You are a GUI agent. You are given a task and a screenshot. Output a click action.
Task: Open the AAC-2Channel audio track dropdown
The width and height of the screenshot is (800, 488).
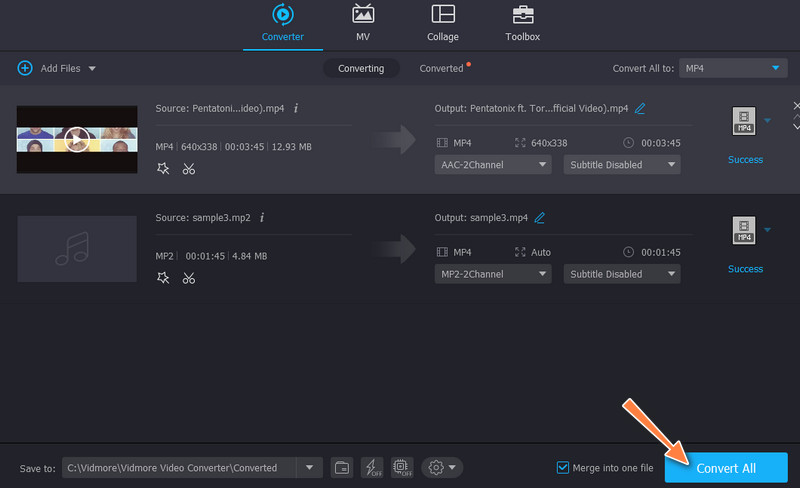point(493,164)
